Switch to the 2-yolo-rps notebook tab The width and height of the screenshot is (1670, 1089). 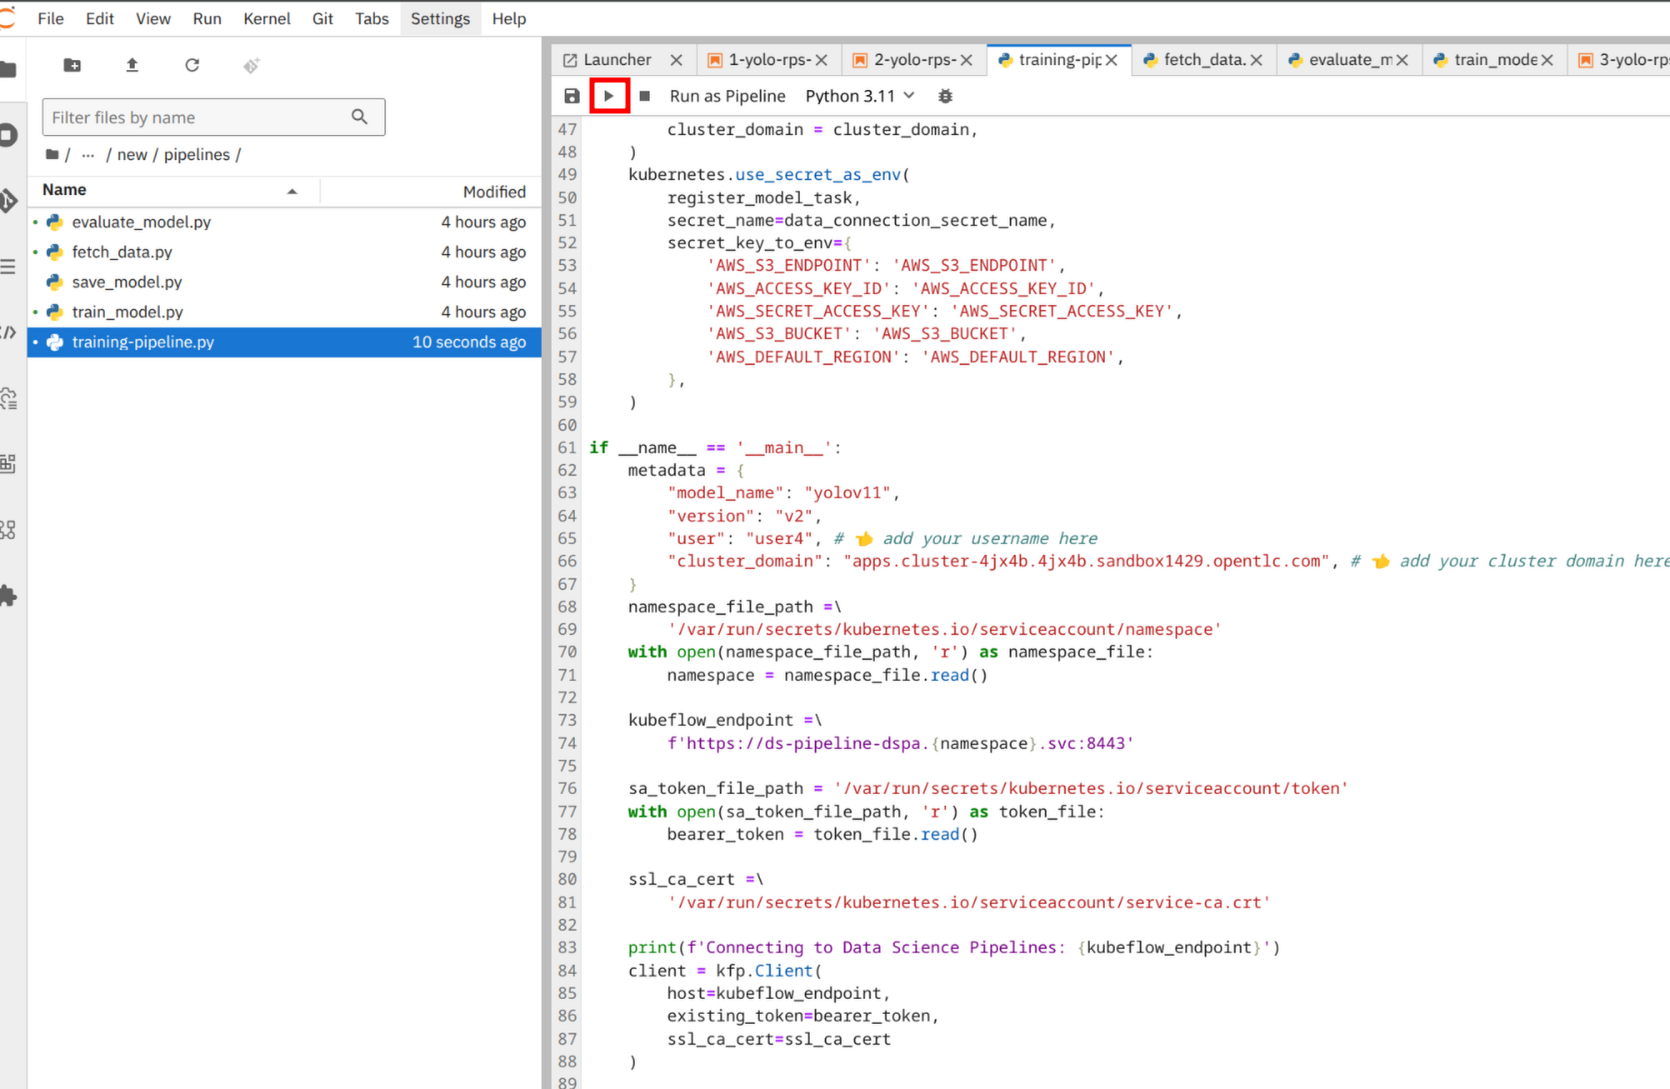click(914, 60)
